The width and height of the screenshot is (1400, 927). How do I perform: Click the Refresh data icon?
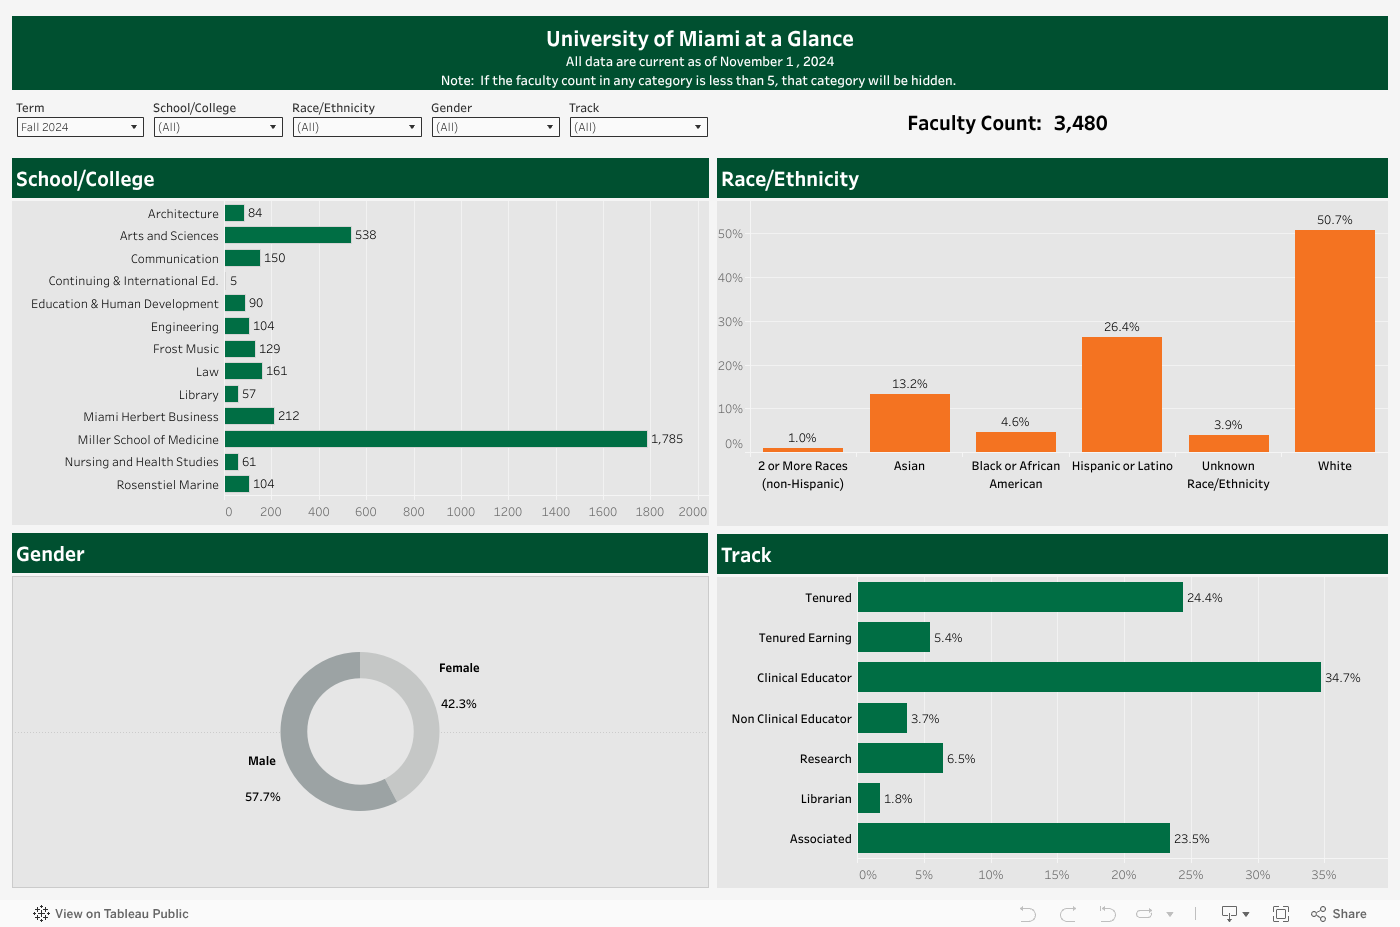1145,914
